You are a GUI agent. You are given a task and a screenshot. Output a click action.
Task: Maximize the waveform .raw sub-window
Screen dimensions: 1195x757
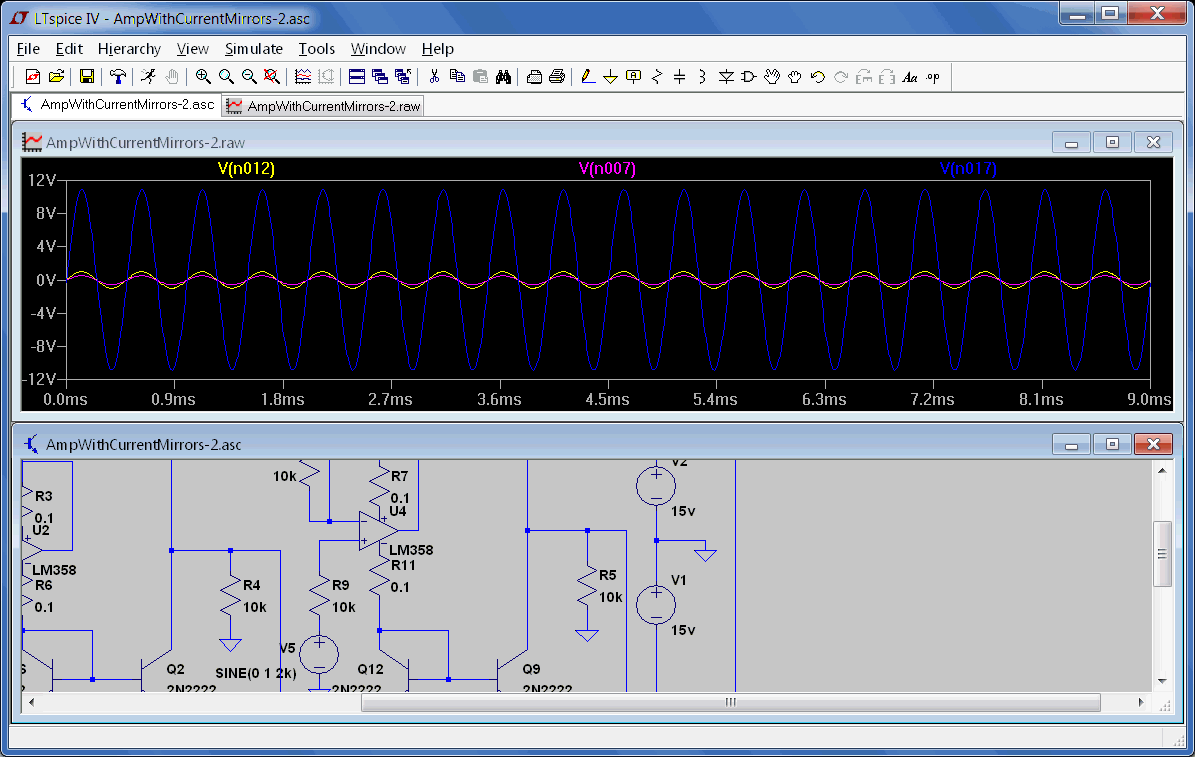click(x=1113, y=142)
